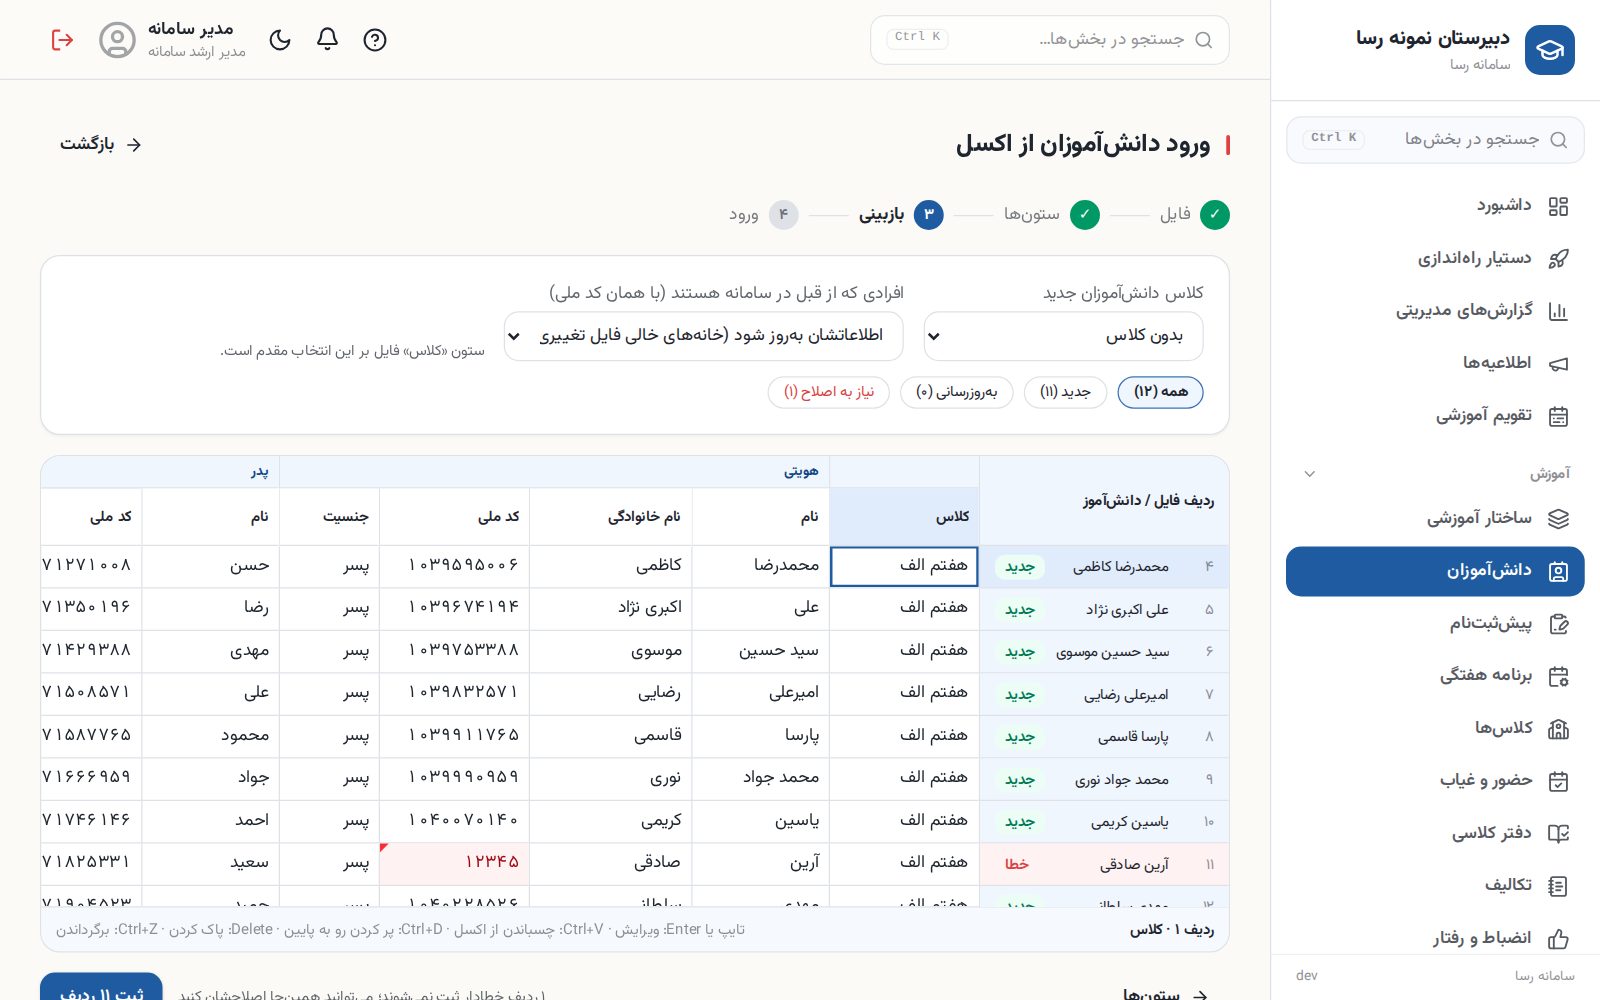Collapse the آموزش sidebar section
The height and width of the screenshot is (1000, 1600).
click(1435, 473)
